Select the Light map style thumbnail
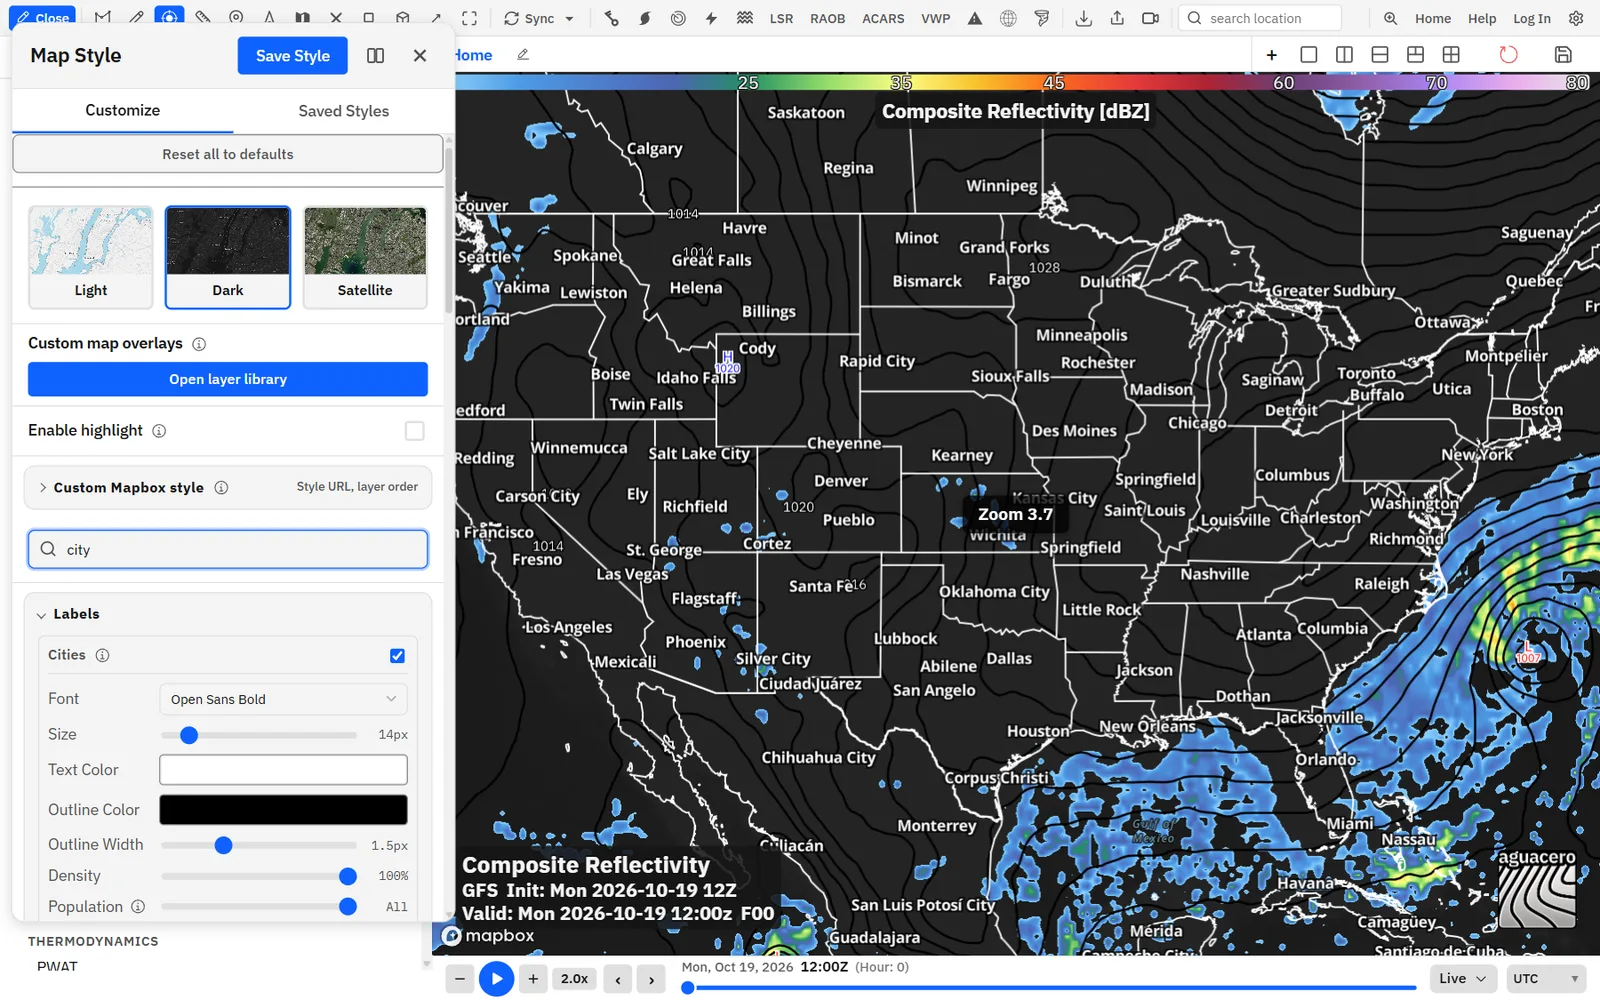Screen dimensions: 1600x1000 pyautogui.click(x=91, y=257)
